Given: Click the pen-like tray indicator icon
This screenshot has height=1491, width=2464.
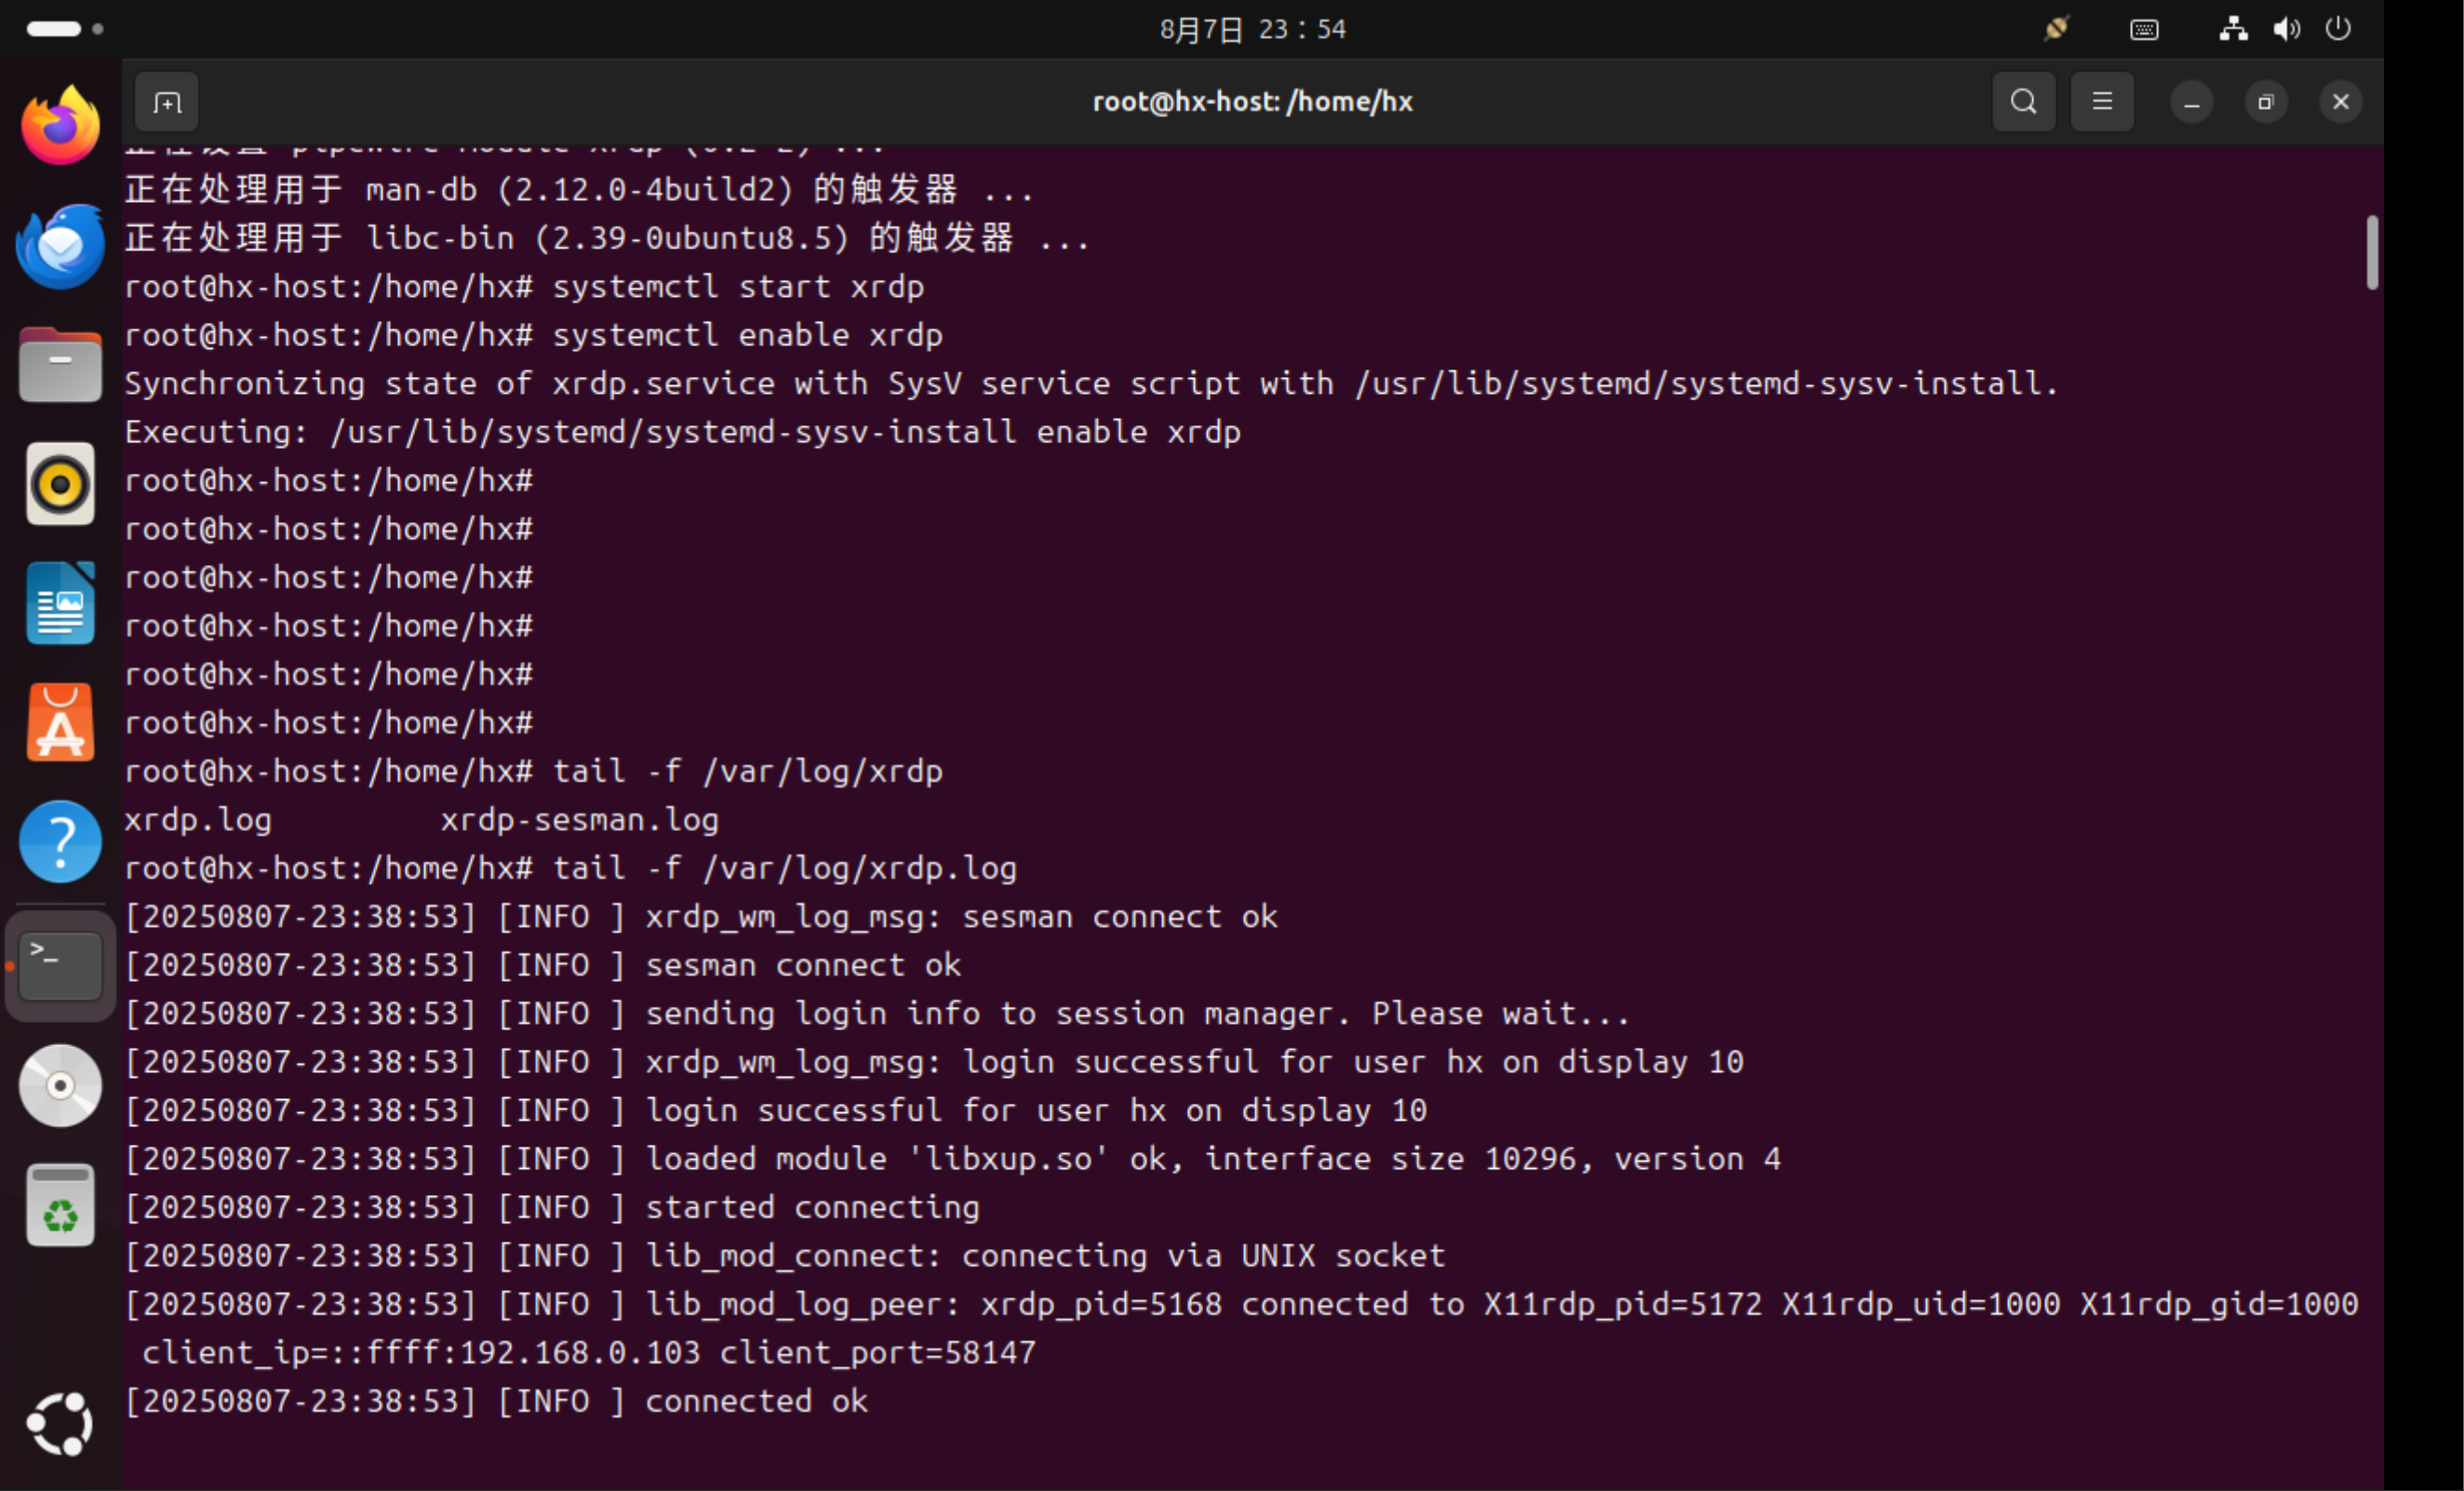Looking at the screenshot, I should point(2056,29).
